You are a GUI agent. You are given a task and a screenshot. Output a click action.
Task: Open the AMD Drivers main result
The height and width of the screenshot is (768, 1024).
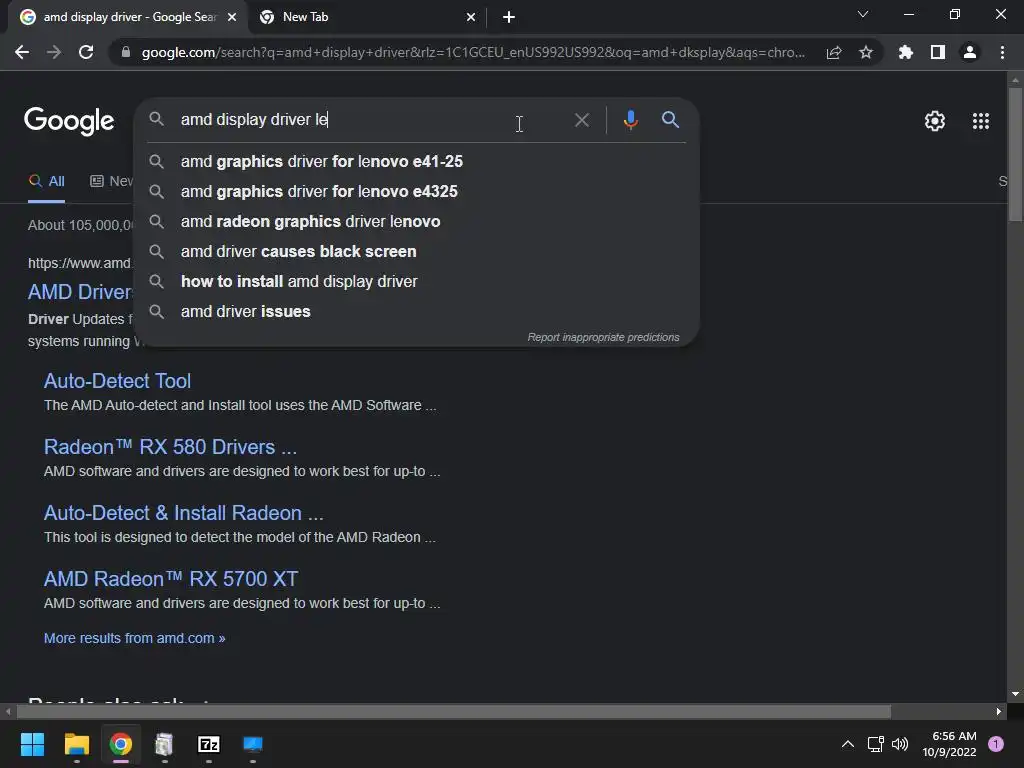pos(80,292)
